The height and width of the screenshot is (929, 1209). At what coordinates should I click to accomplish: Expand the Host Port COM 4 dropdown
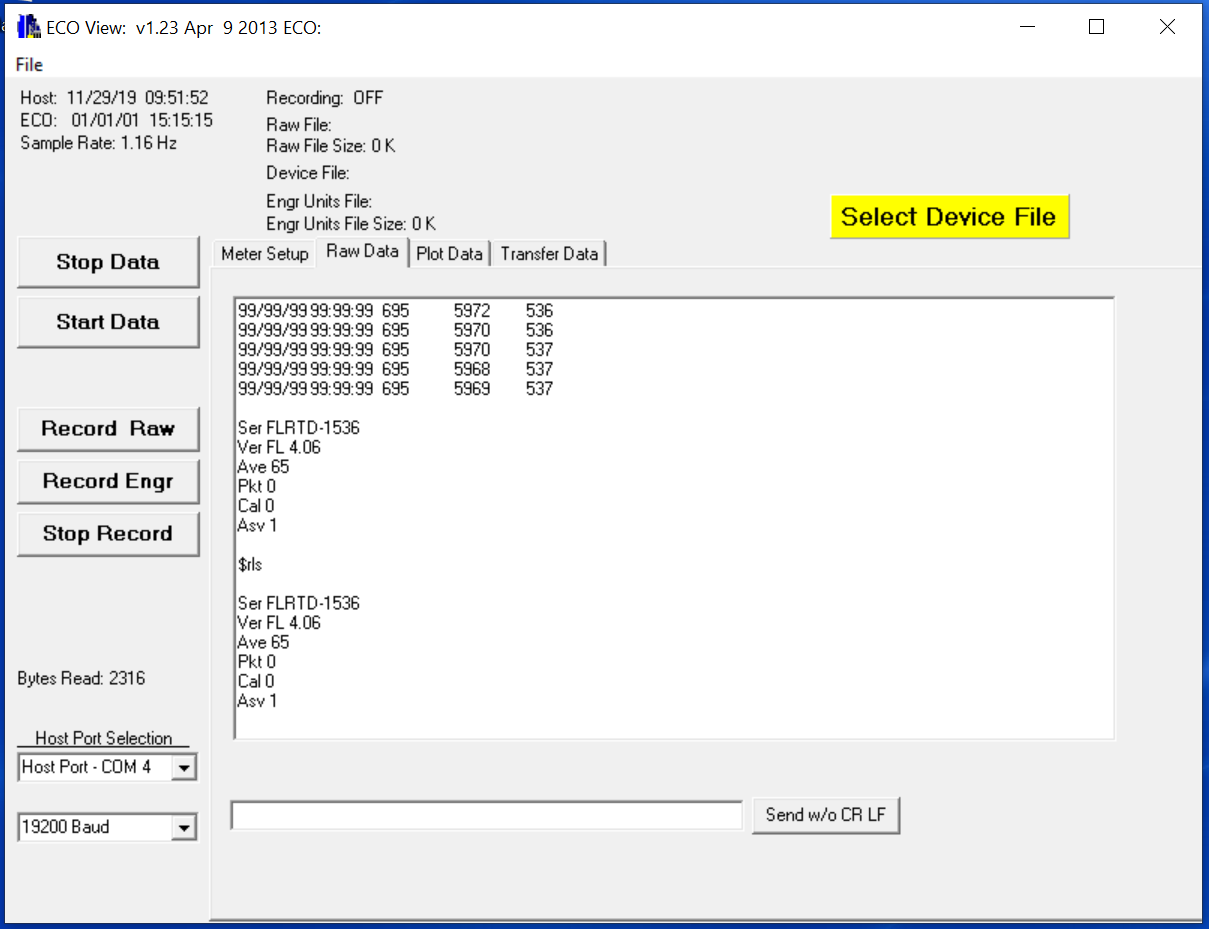184,768
